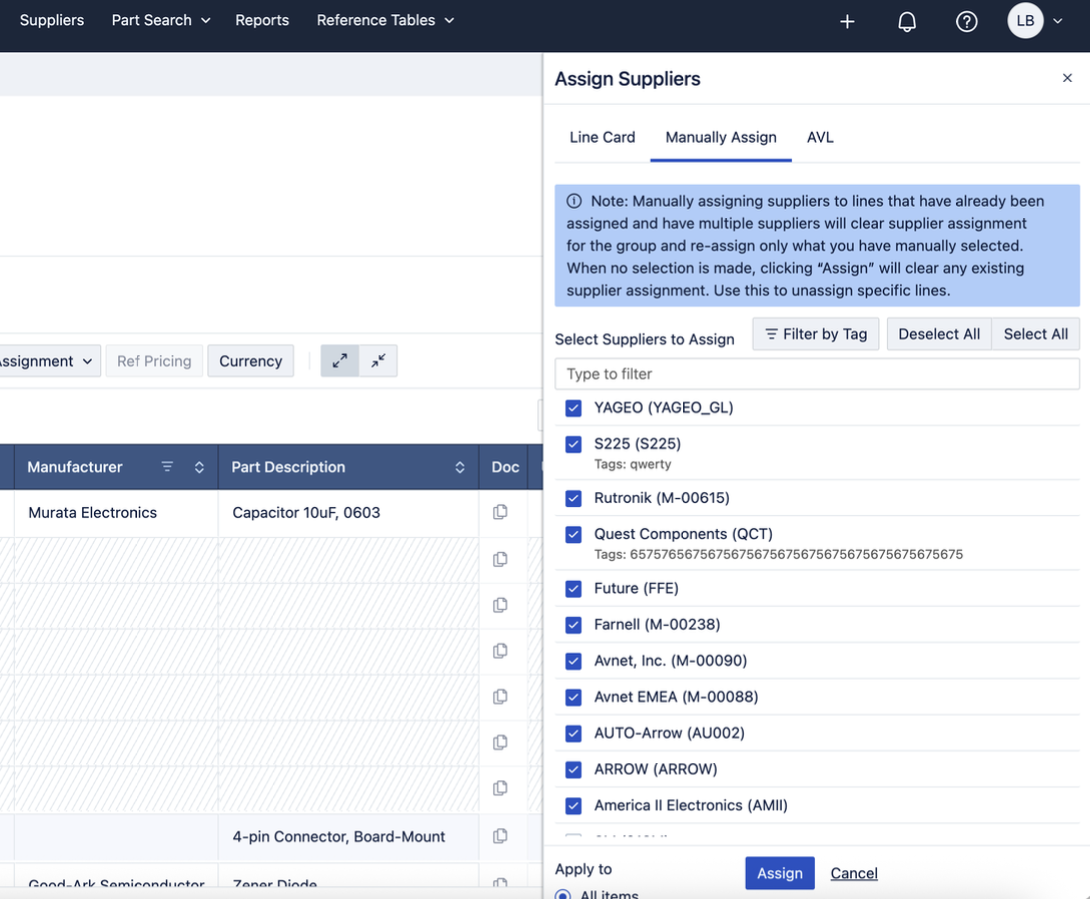The height and width of the screenshot is (904, 1090).
Task: Uncheck AUTO-Arrow (AU002) supplier
Action: point(574,734)
